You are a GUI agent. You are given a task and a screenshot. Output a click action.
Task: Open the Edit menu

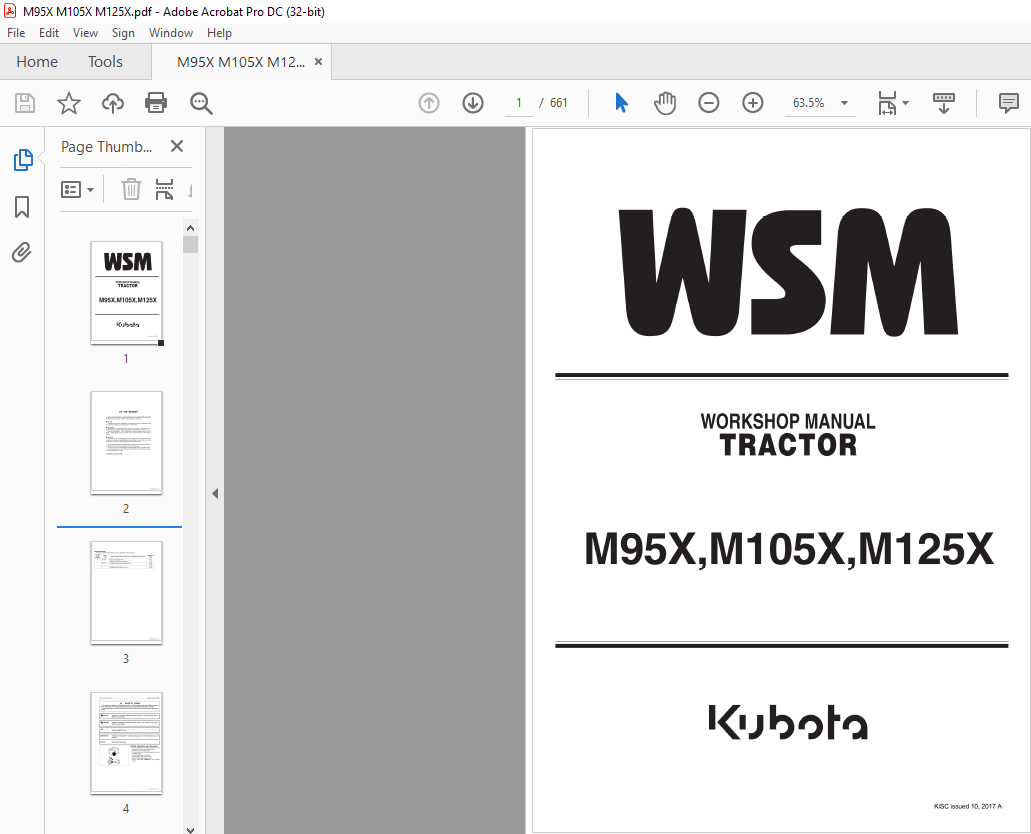[49, 33]
